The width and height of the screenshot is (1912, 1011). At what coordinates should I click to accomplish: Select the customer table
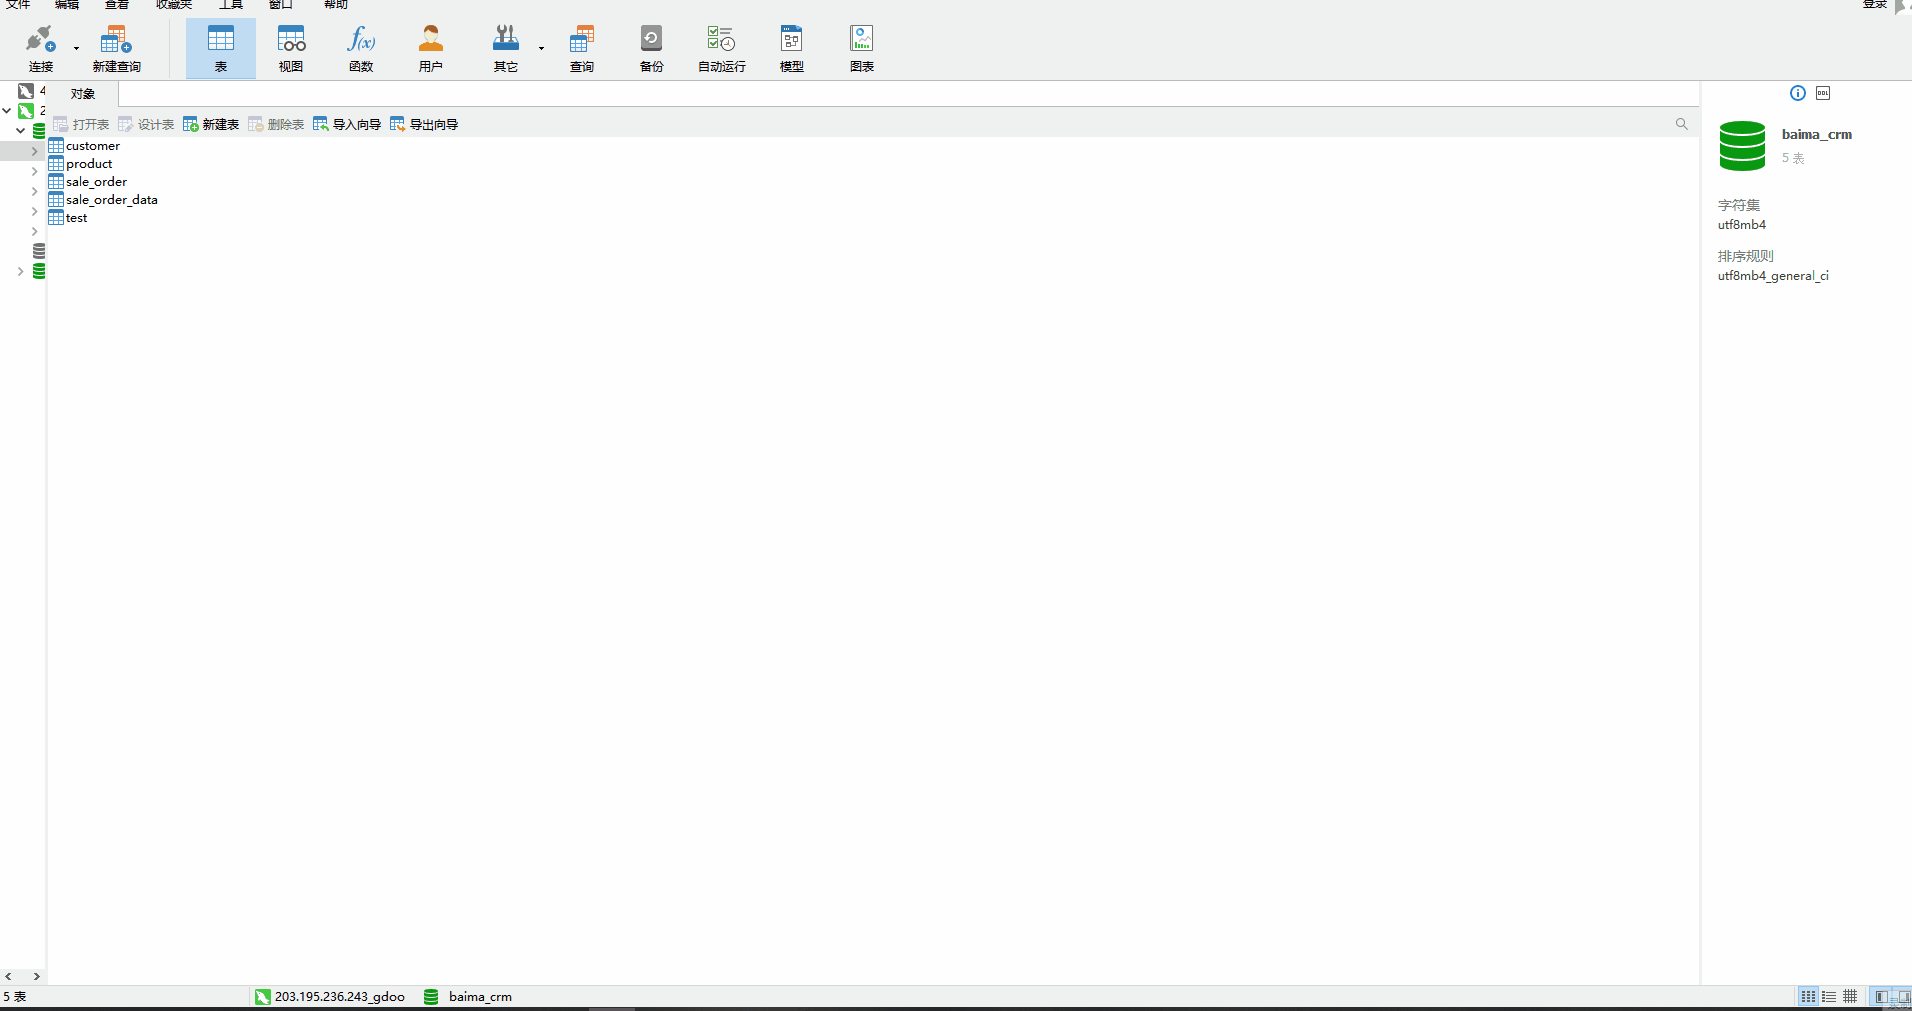pos(84,146)
